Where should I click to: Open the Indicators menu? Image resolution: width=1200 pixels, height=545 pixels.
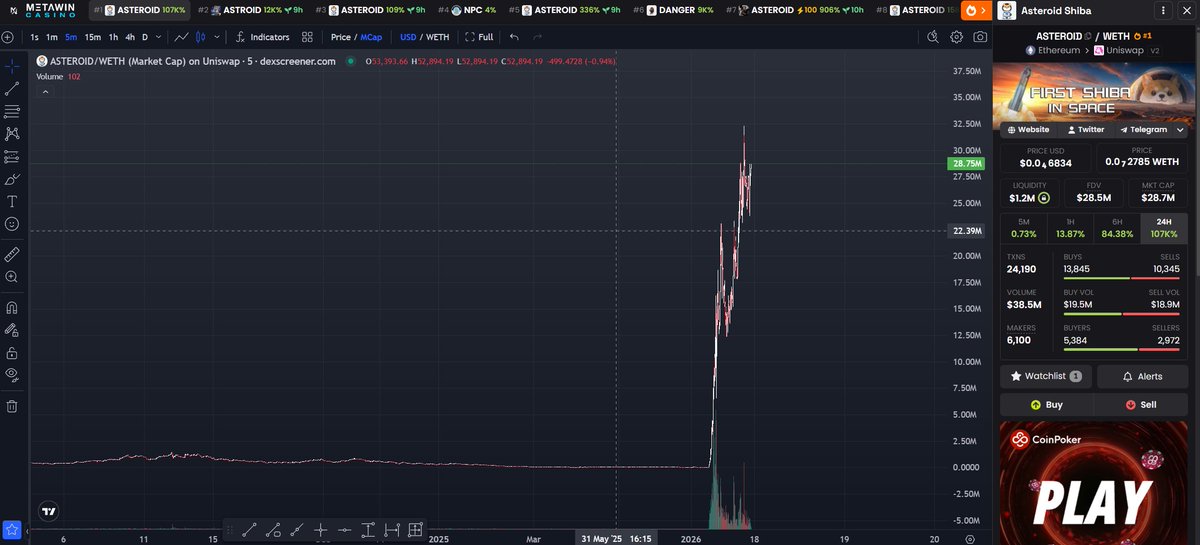pos(261,37)
